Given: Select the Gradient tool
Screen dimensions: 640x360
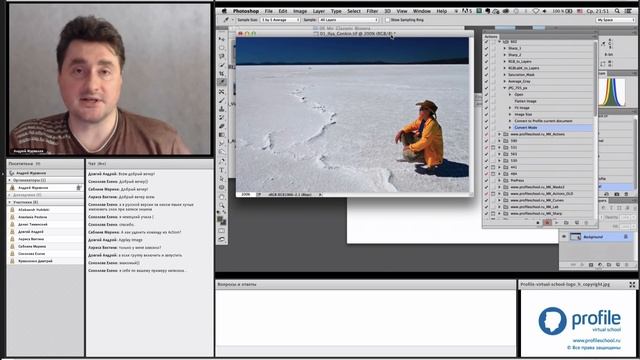Looking at the screenshot, I should point(222,135).
